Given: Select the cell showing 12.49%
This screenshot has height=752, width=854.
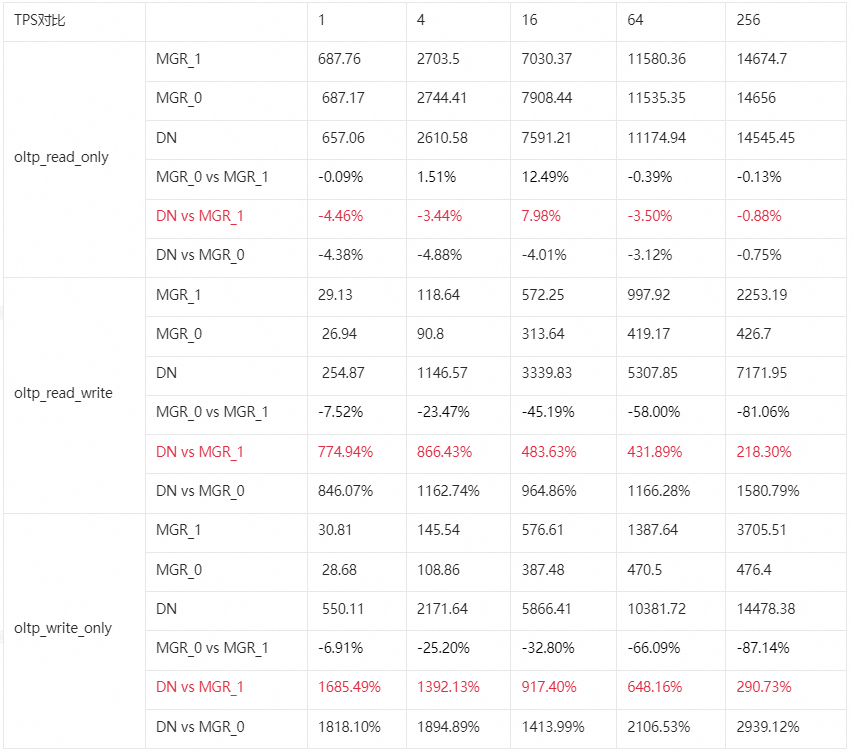Looking at the screenshot, I should (x=545, y=177).
